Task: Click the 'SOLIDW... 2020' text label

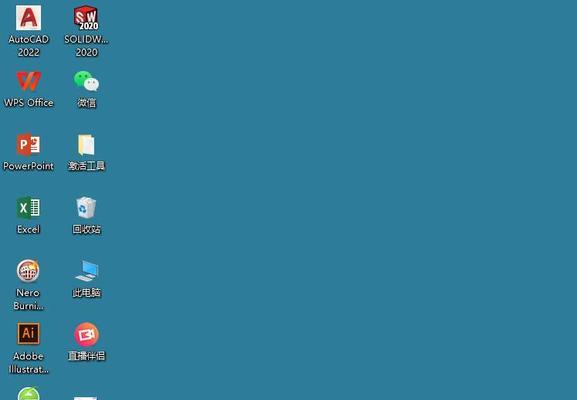Action: [86, 46]
